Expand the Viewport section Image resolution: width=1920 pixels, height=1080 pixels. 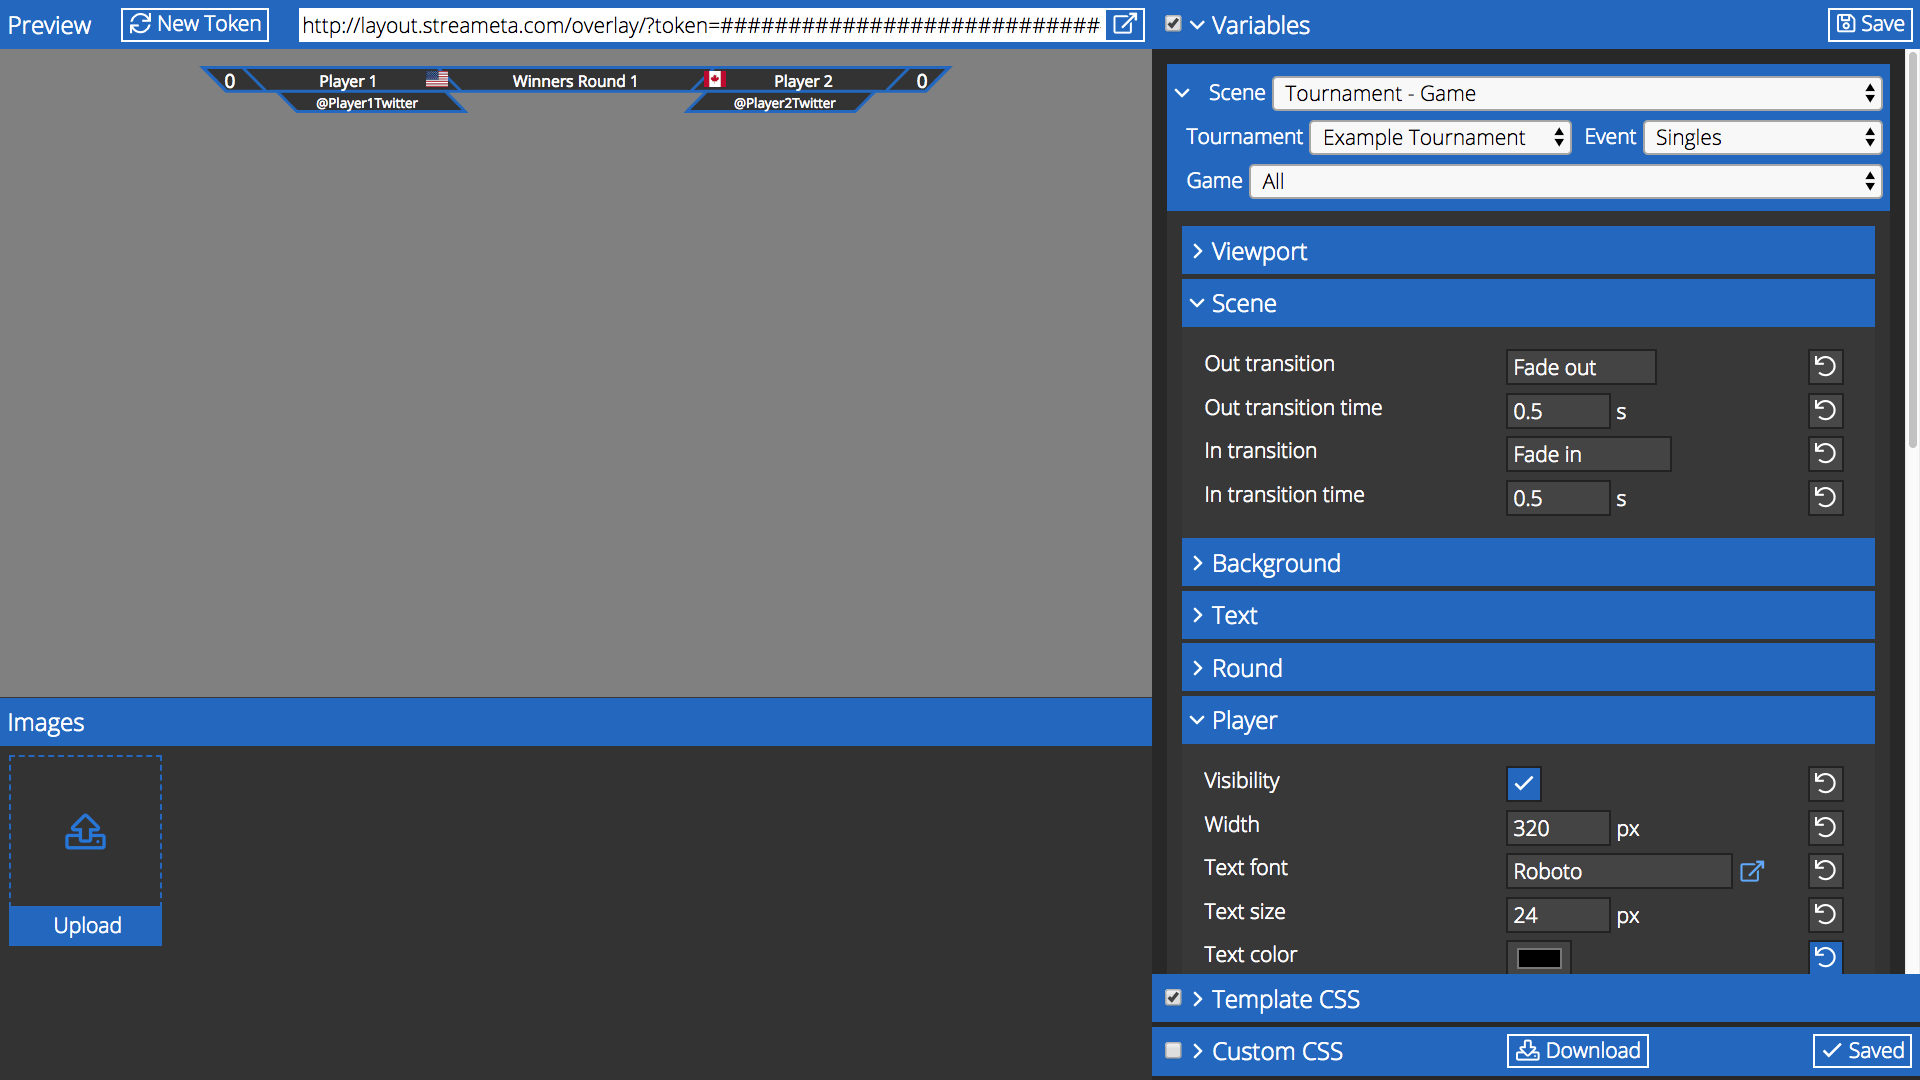1528,251
